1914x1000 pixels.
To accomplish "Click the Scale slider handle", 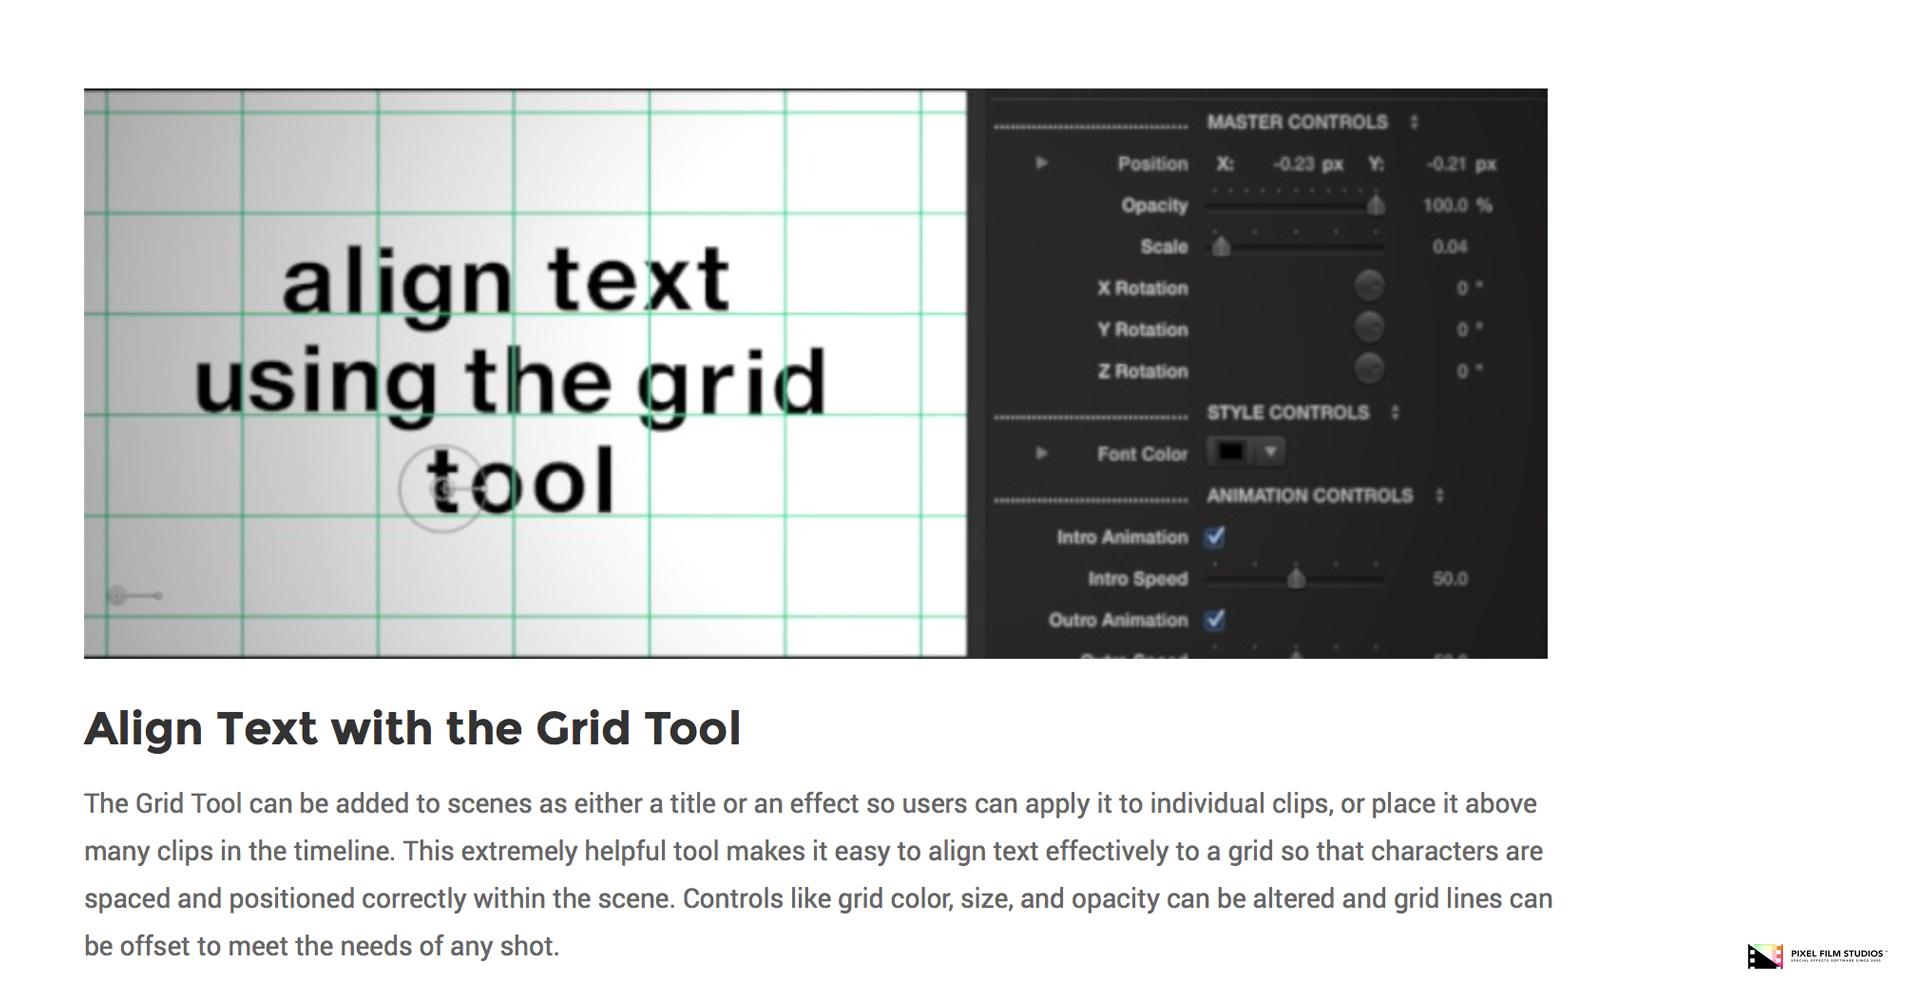I will (1221, 246).
